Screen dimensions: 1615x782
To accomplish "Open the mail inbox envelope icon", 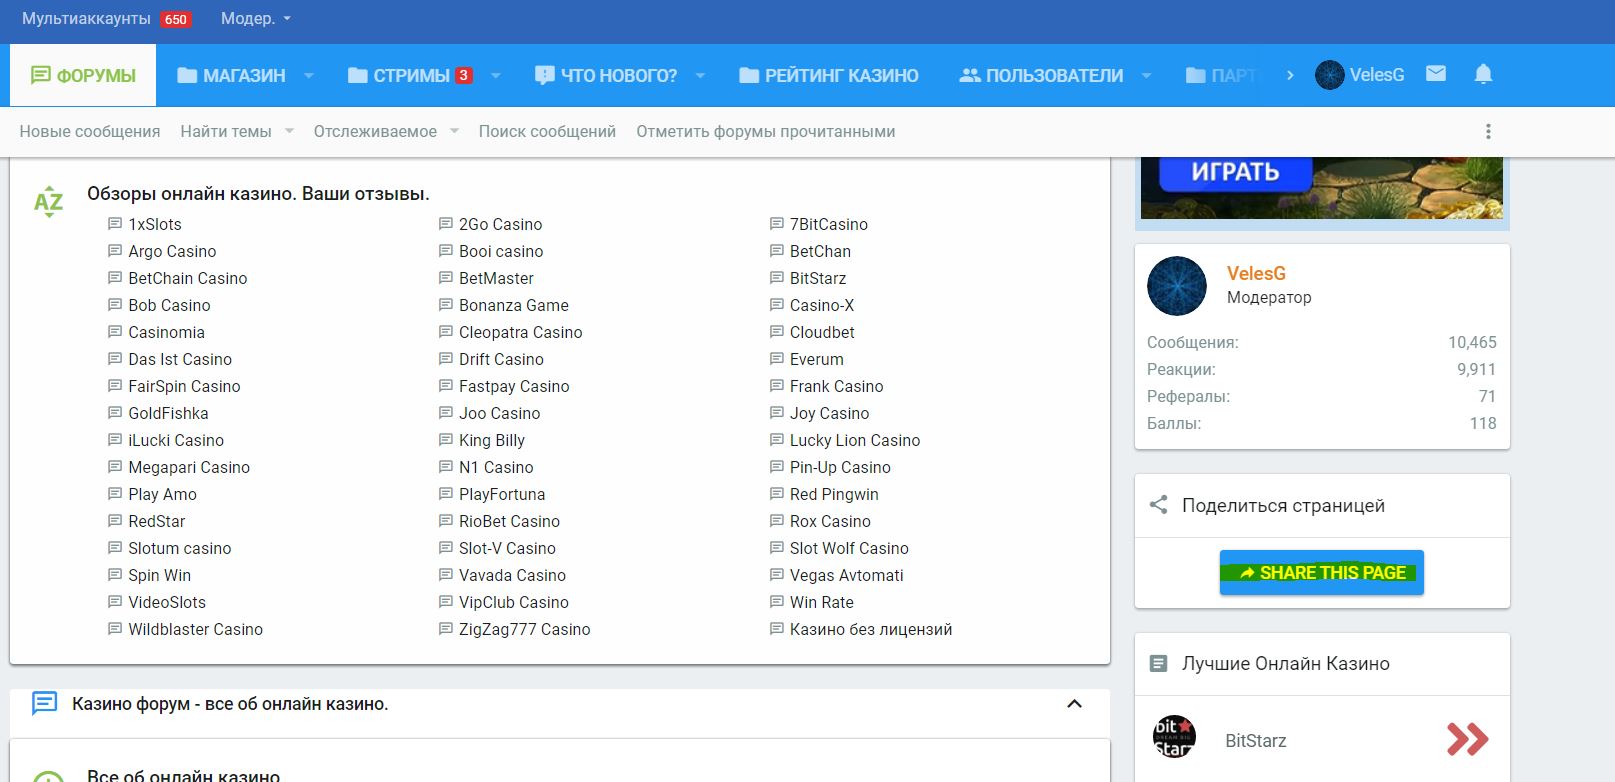I will click(1436, 74).
